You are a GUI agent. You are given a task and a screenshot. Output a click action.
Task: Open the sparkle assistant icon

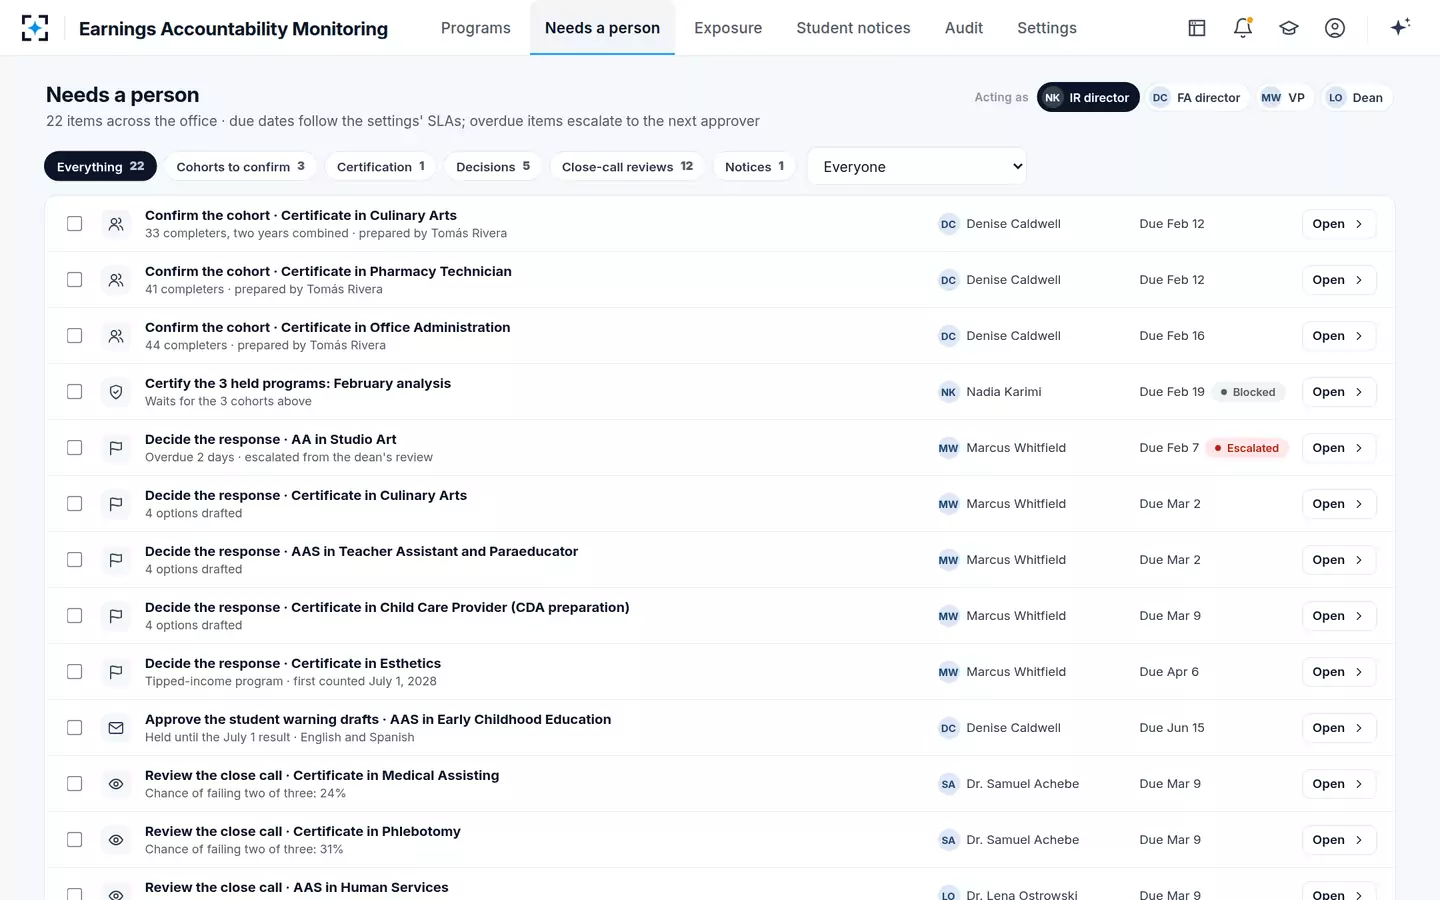(1400, 27)
